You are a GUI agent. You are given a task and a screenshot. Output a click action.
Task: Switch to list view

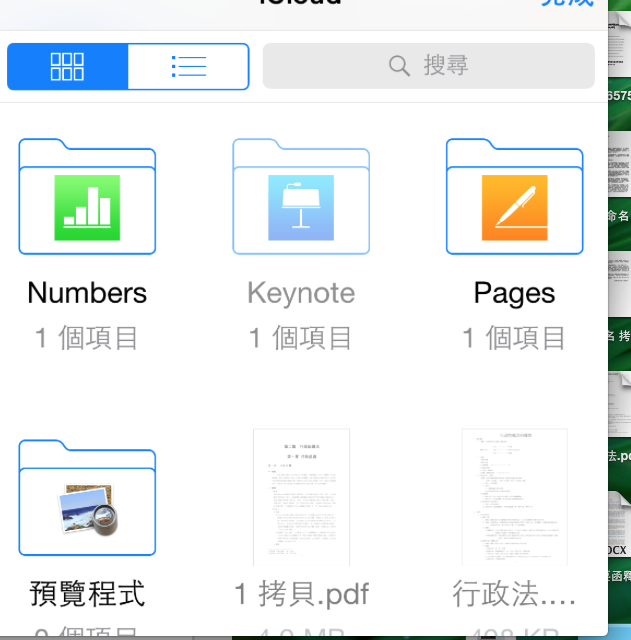pos(189,67)
